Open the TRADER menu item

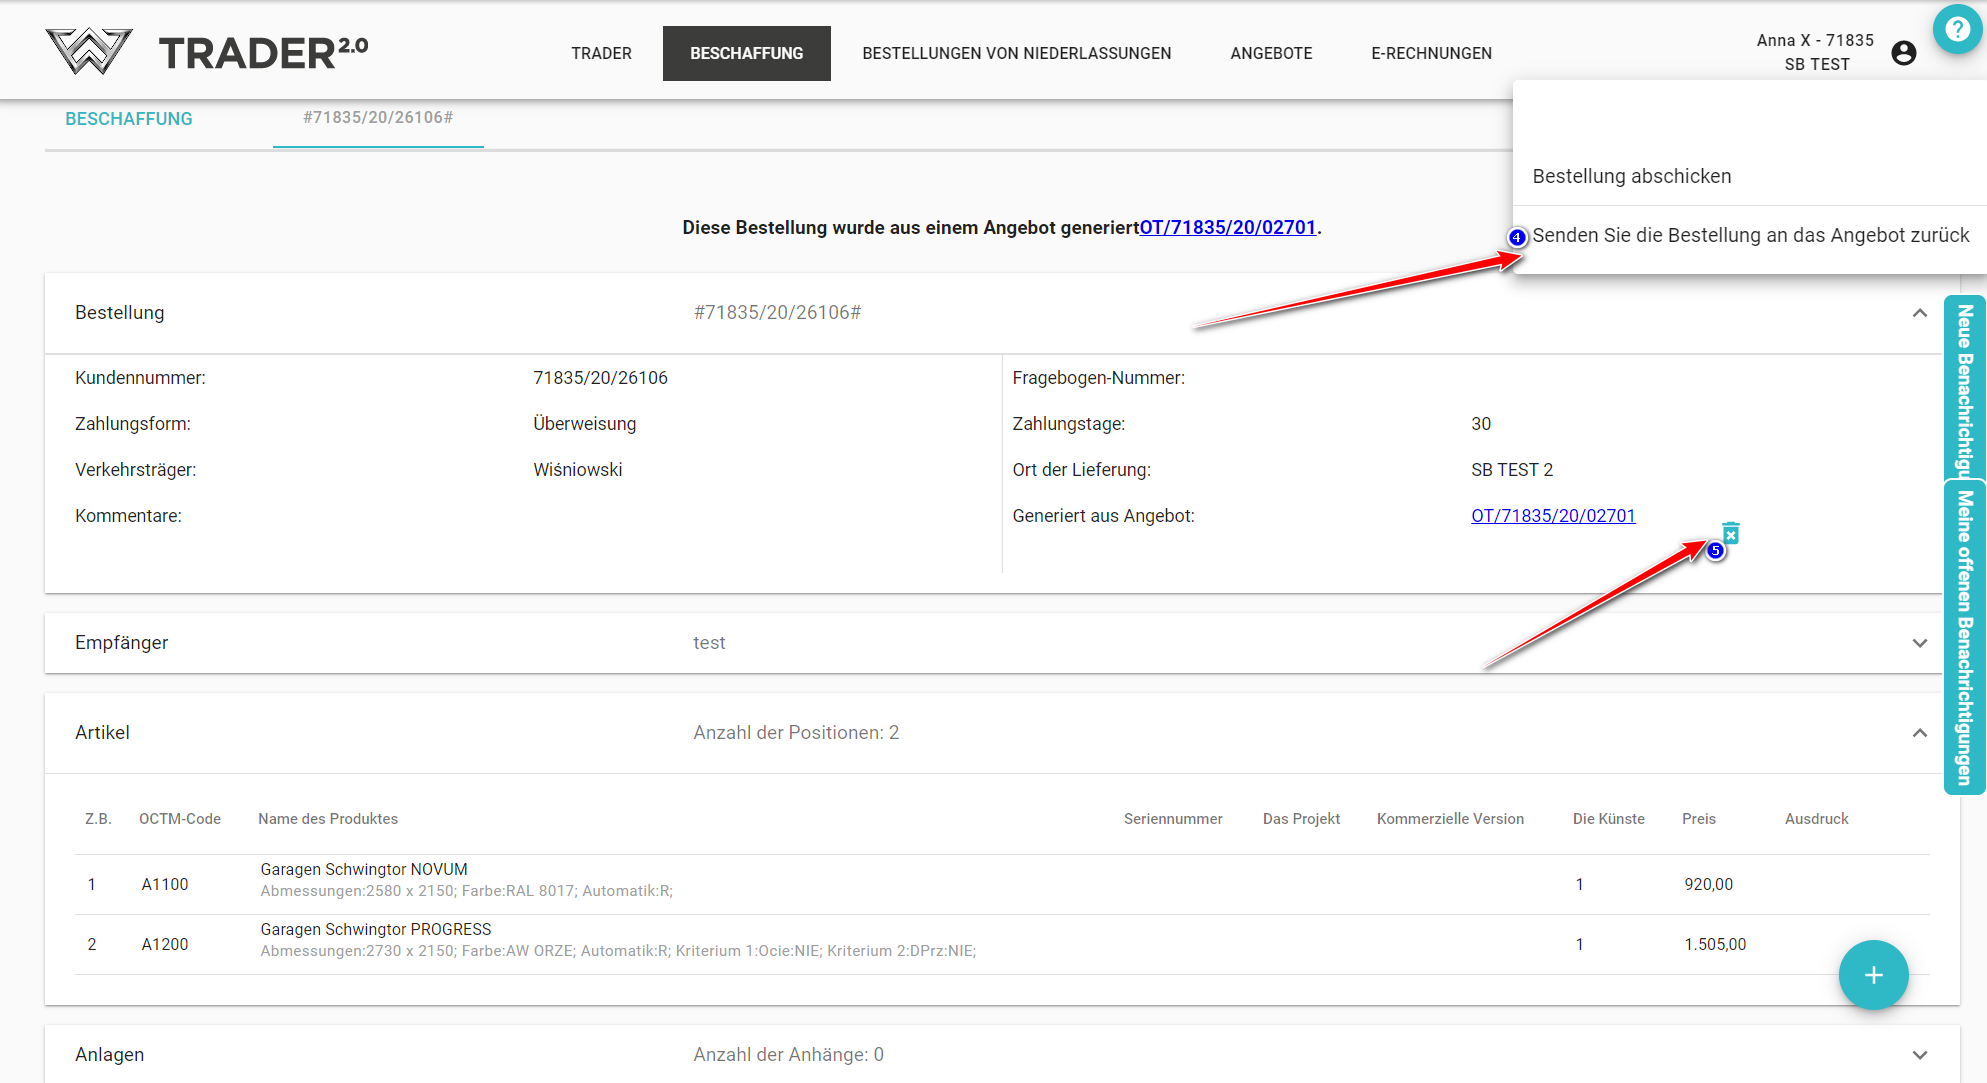601,53
